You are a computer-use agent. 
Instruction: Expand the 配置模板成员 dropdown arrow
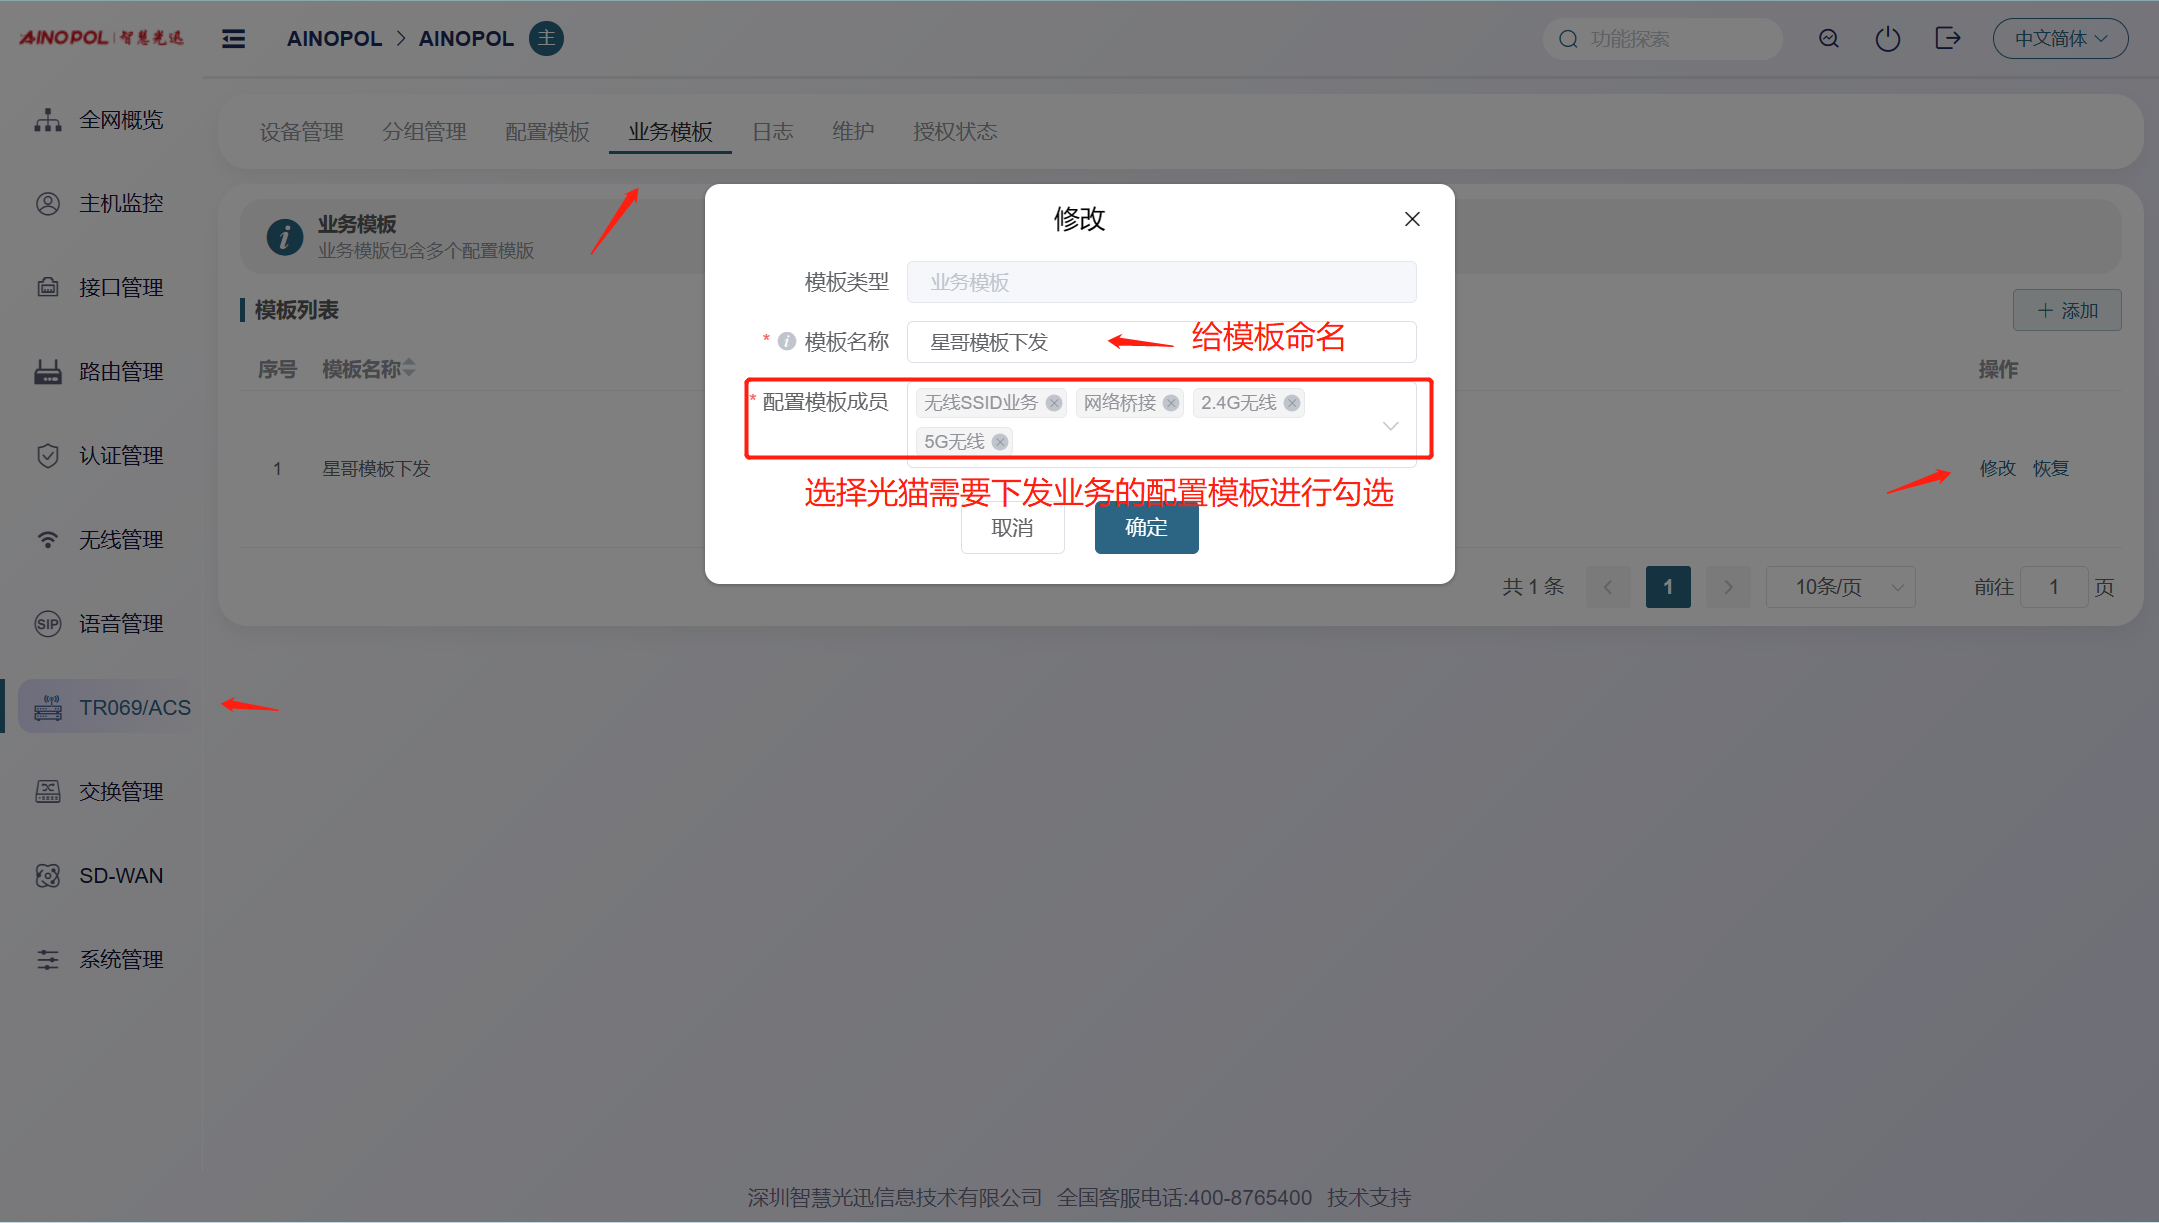click(x=1390, y=426)
